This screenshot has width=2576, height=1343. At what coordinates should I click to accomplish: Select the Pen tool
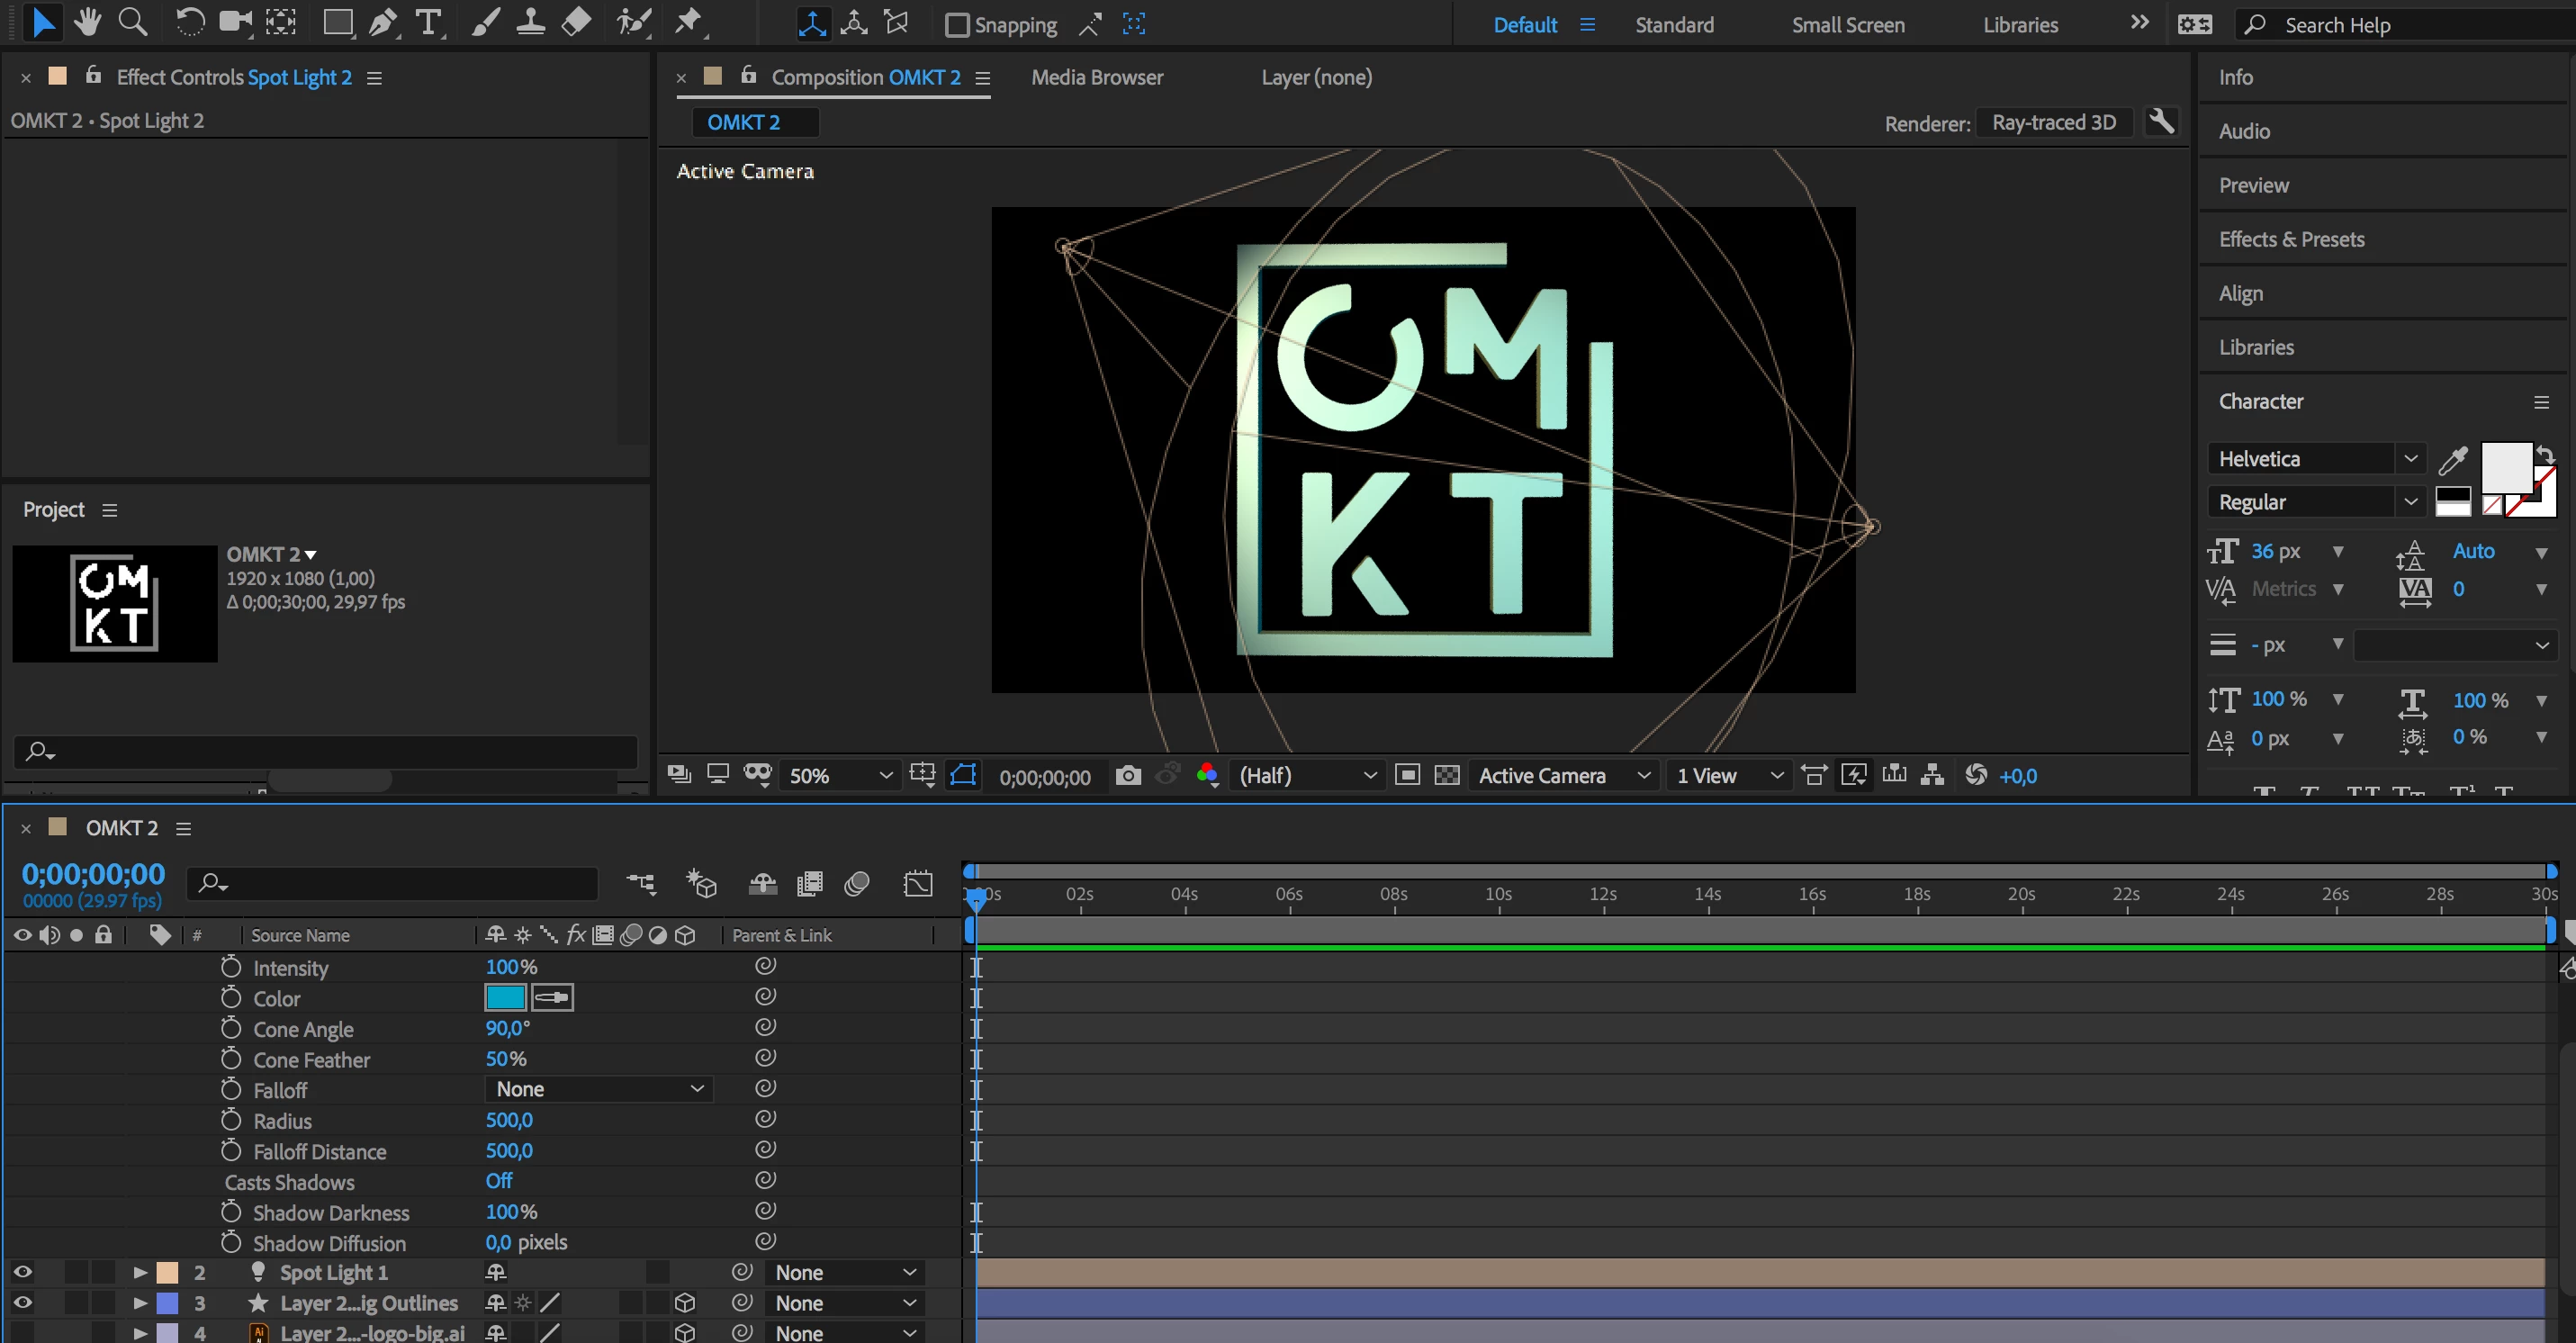point(382,22)
